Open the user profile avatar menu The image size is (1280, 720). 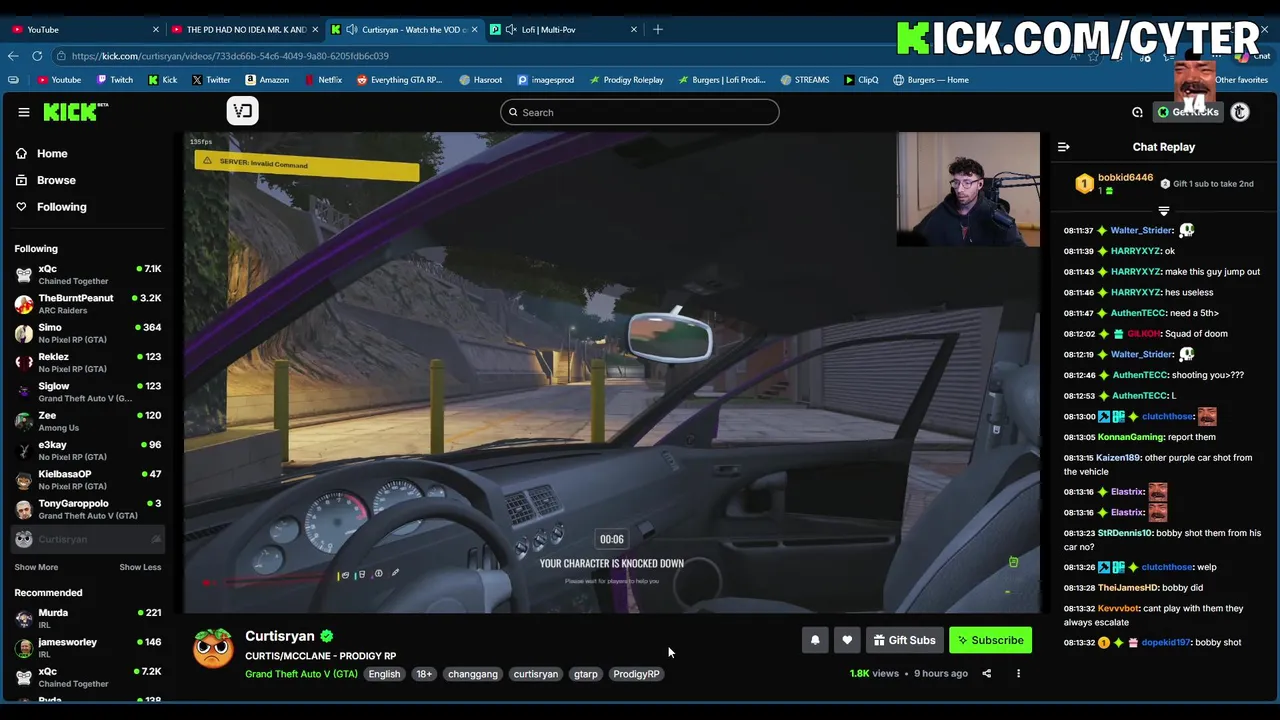[x=1240, y=112]
